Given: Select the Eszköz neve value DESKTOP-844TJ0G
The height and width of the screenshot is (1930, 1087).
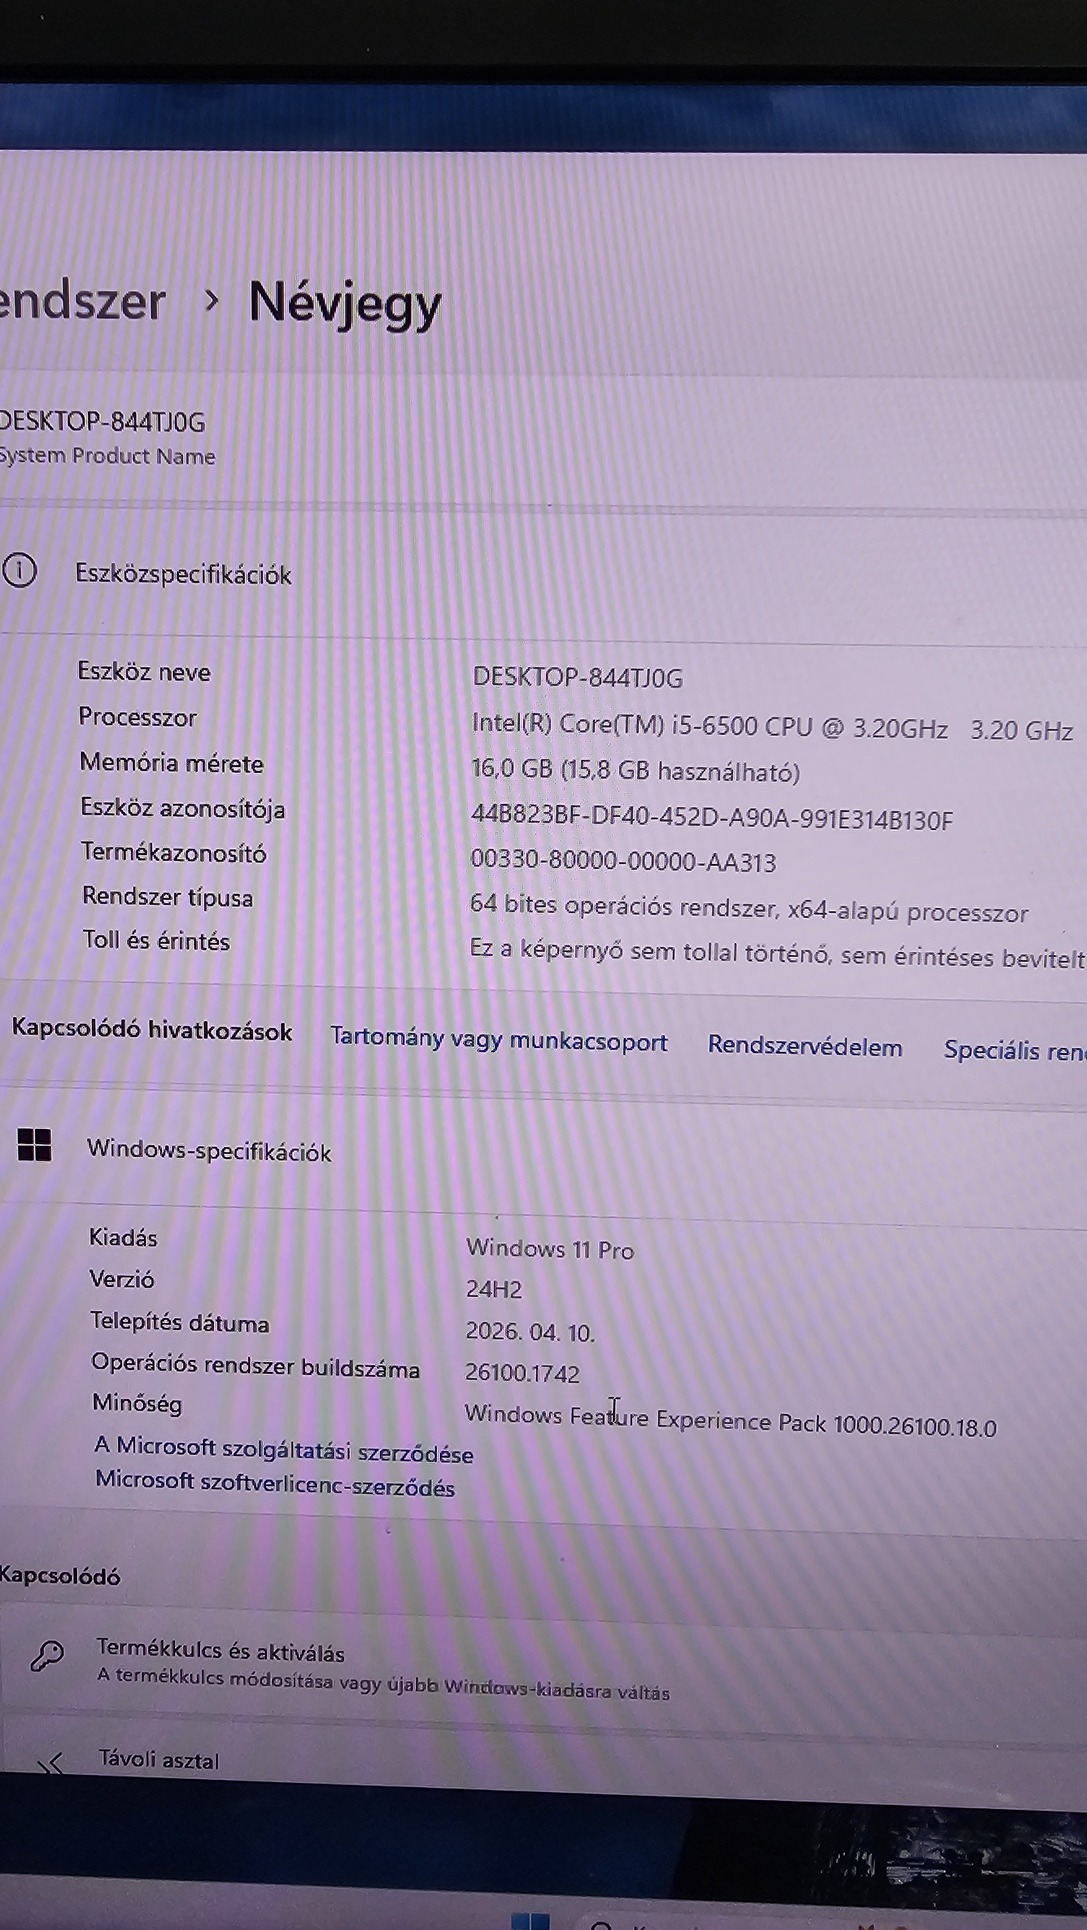Looking at the screenshot, I should [578, 677].
